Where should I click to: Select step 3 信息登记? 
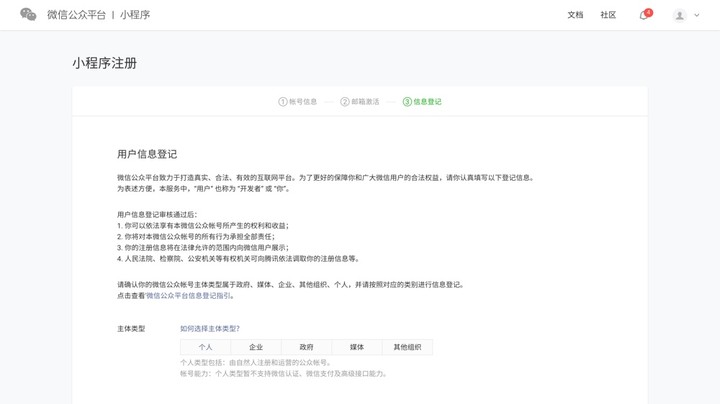(x=422, y=101)
